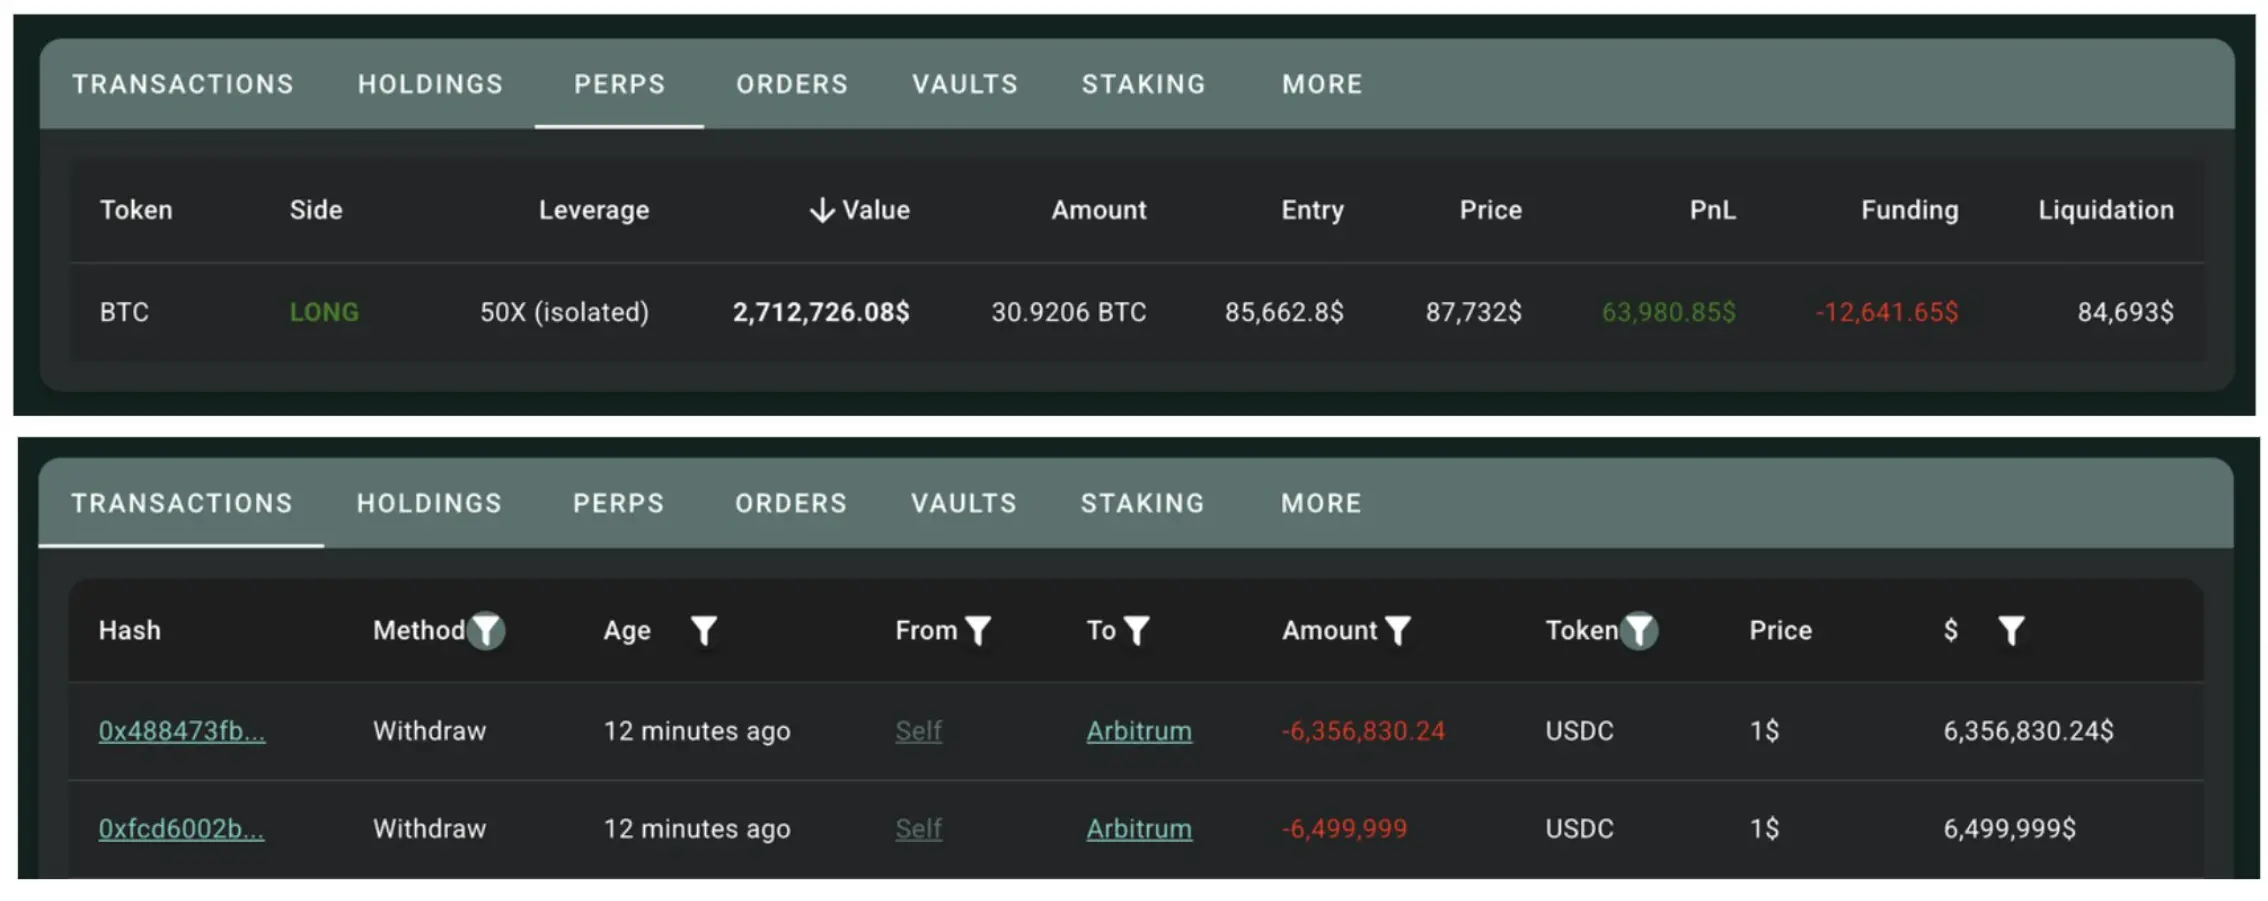Screen dimensions: 2268x901
Task: Click the Method column filter icon
Action: [x=486, y=631]
